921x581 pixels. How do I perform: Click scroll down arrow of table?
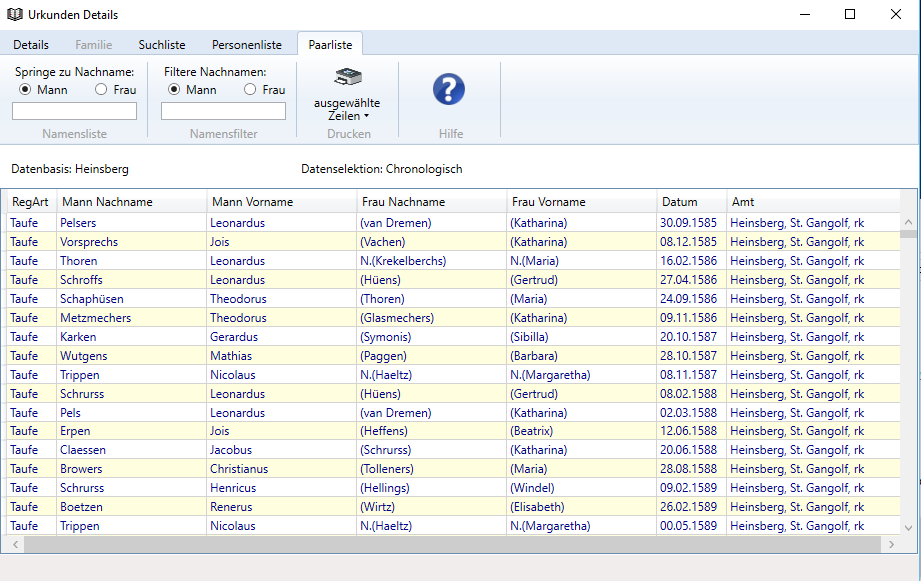(908, 527)
